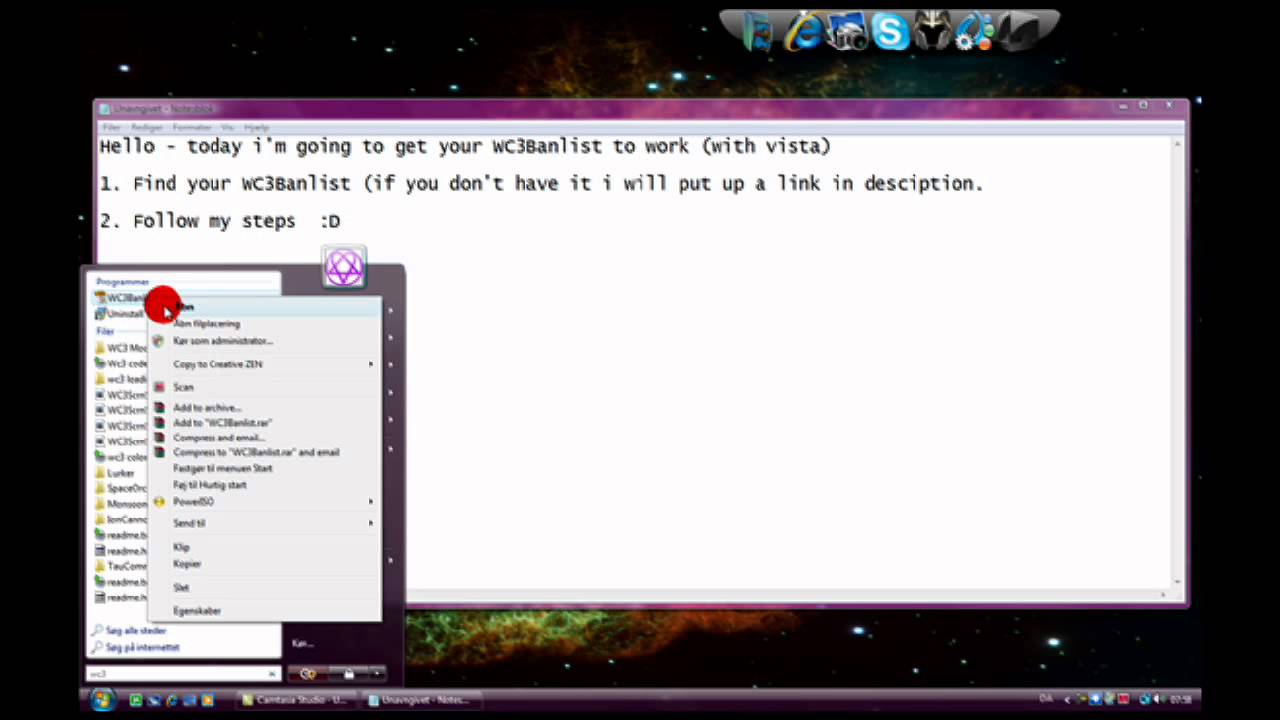Select the wc3 color file result
The width and height of the screenshot is (1280, 720).
pyautogui.click(x=120, y=457)
